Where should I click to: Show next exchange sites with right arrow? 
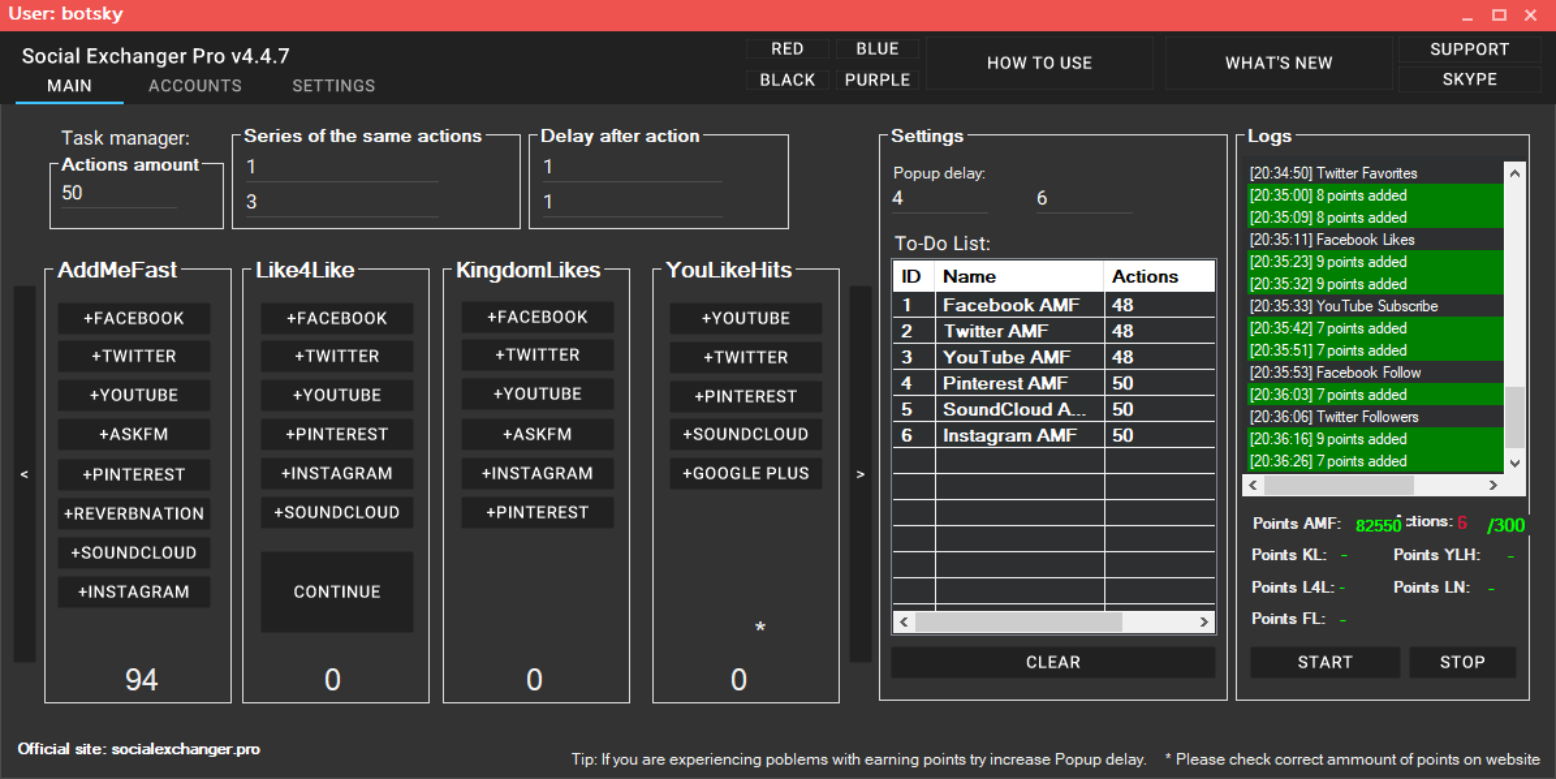click(x=860, y=474)
